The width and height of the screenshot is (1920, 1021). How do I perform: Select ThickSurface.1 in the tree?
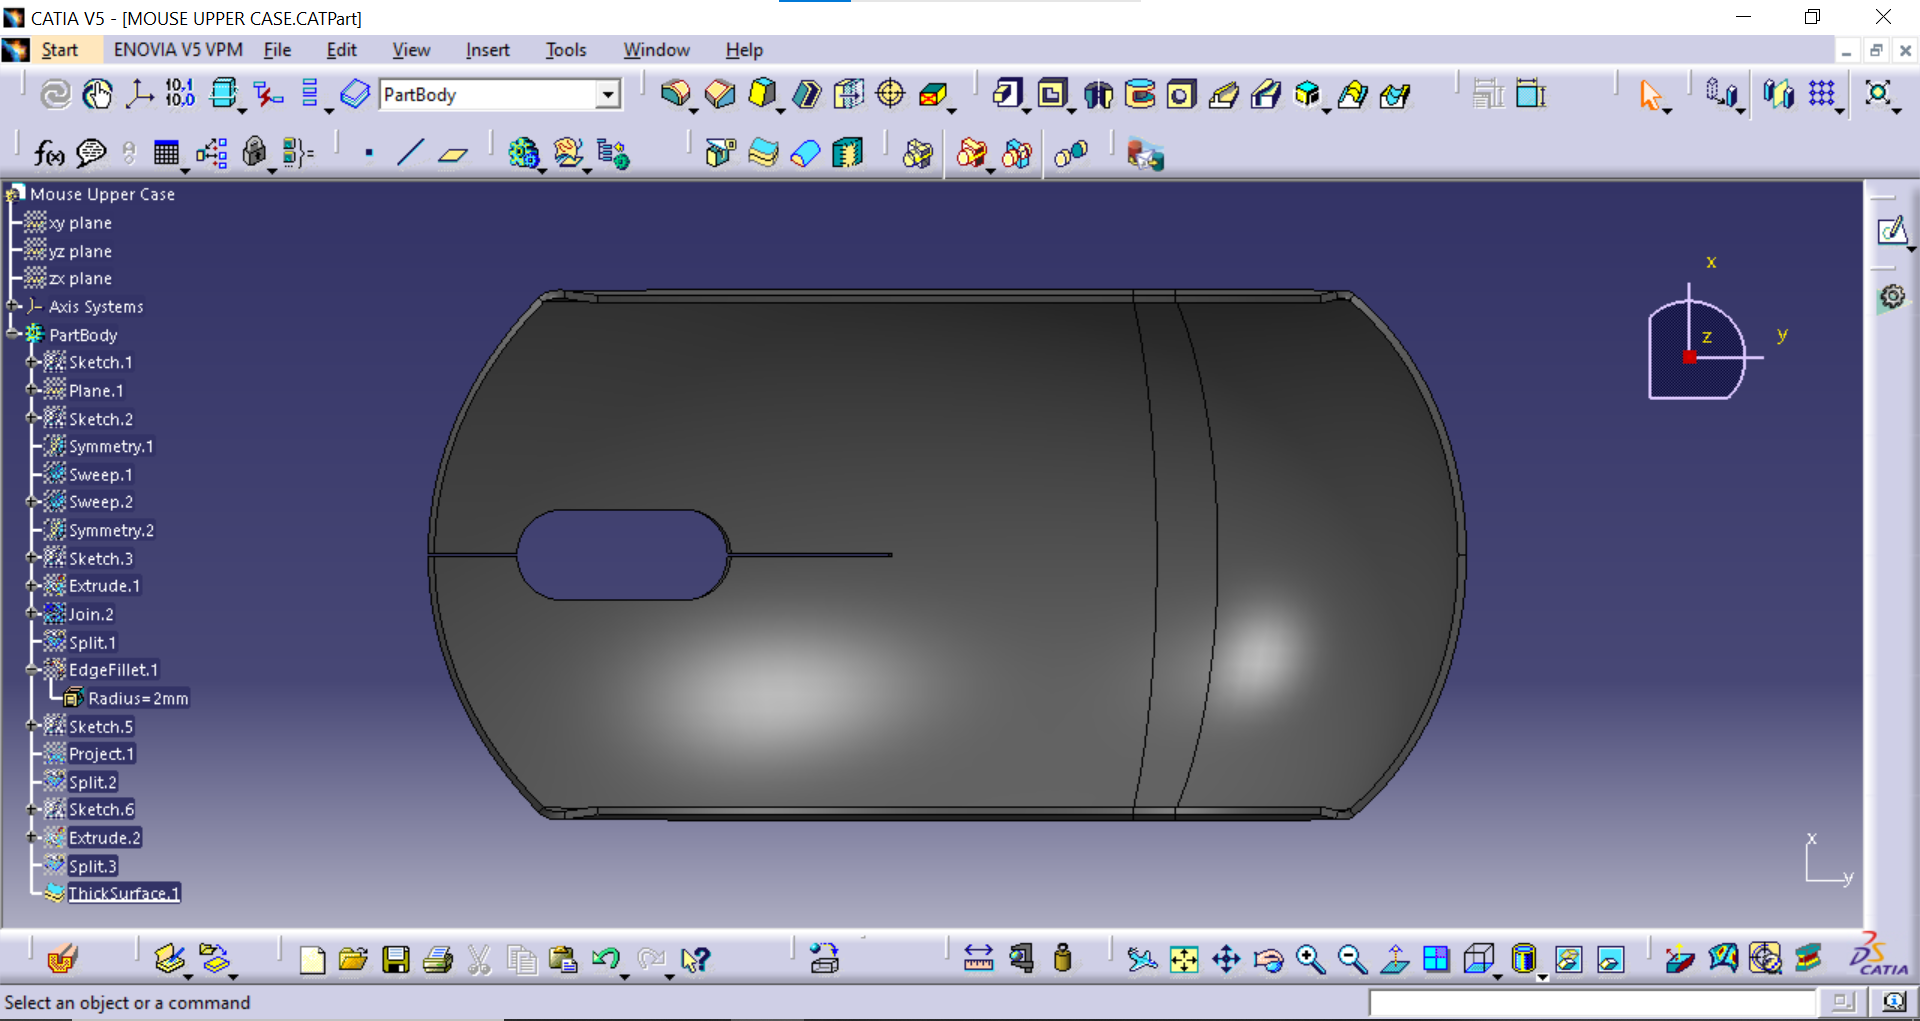pyautogui.click(x=124, y=893)
